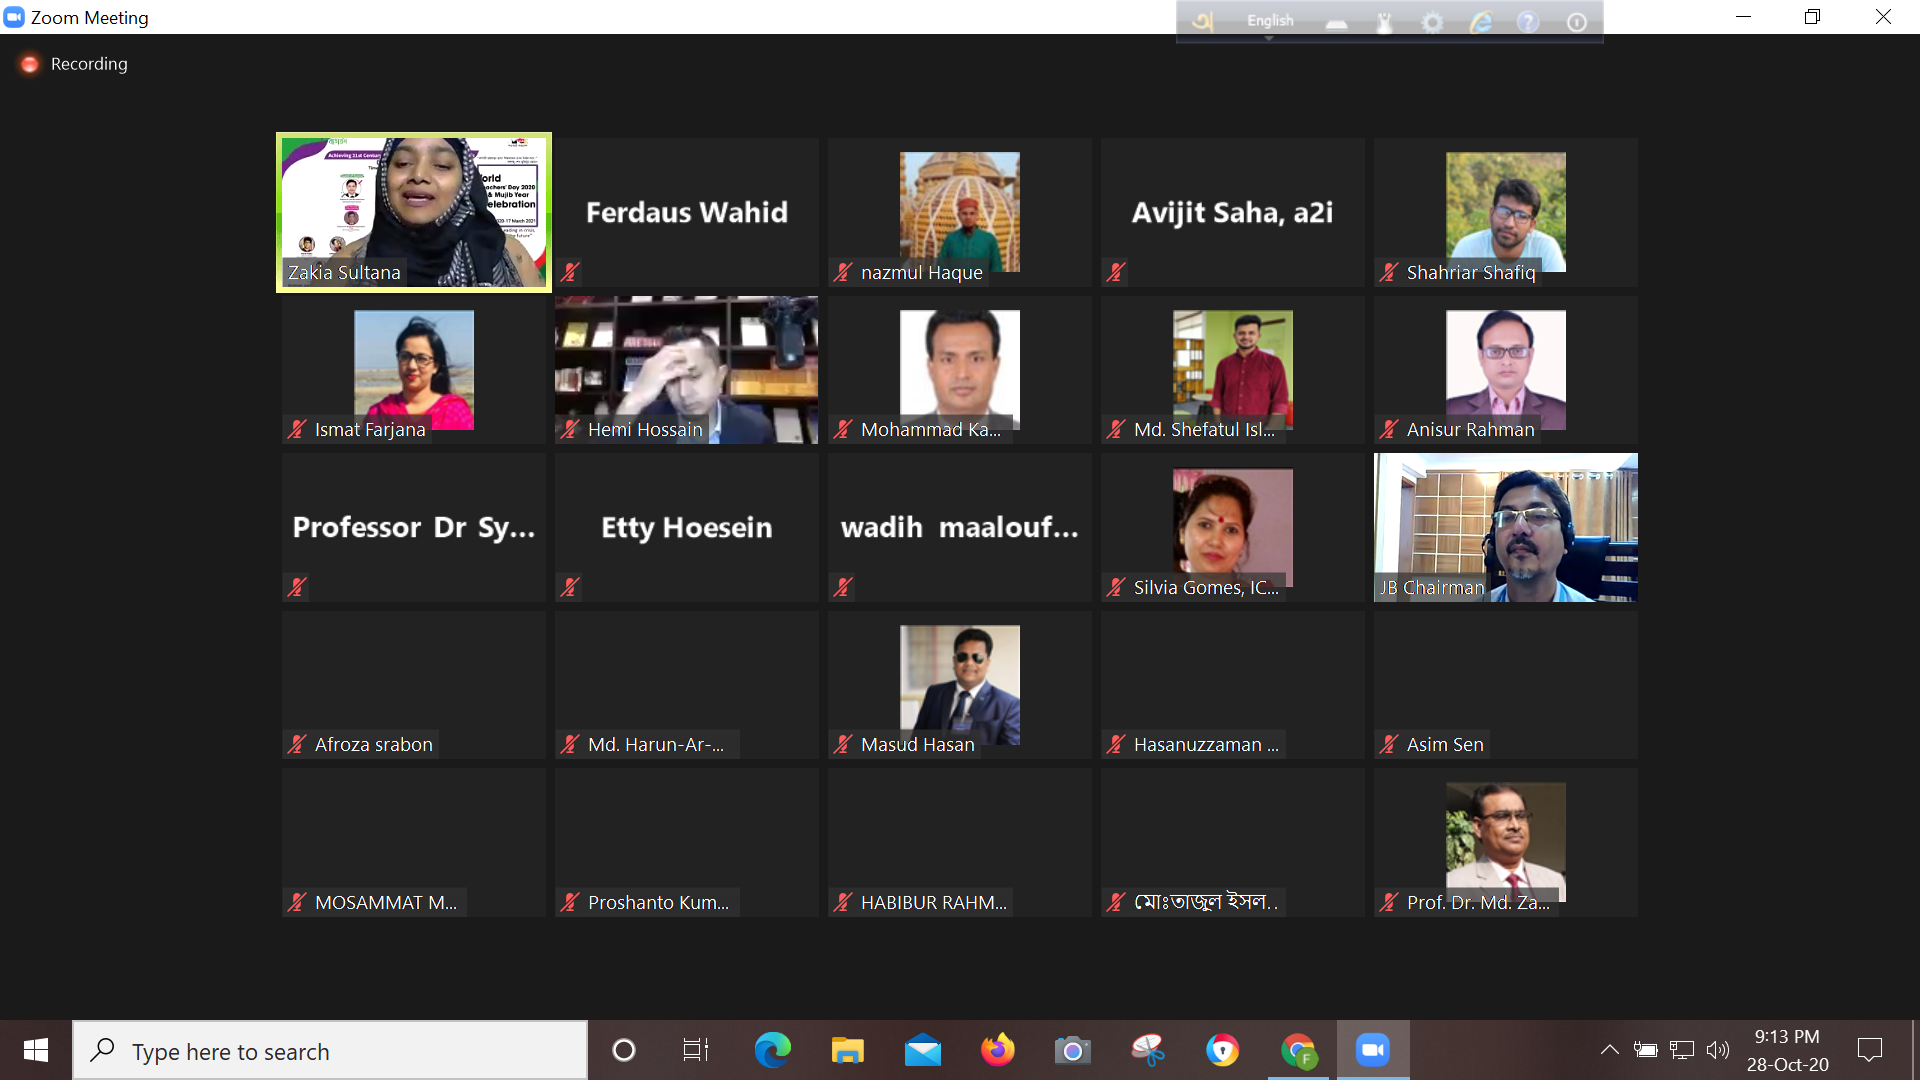Click the Afroza srabon name label

pos(373,744)
